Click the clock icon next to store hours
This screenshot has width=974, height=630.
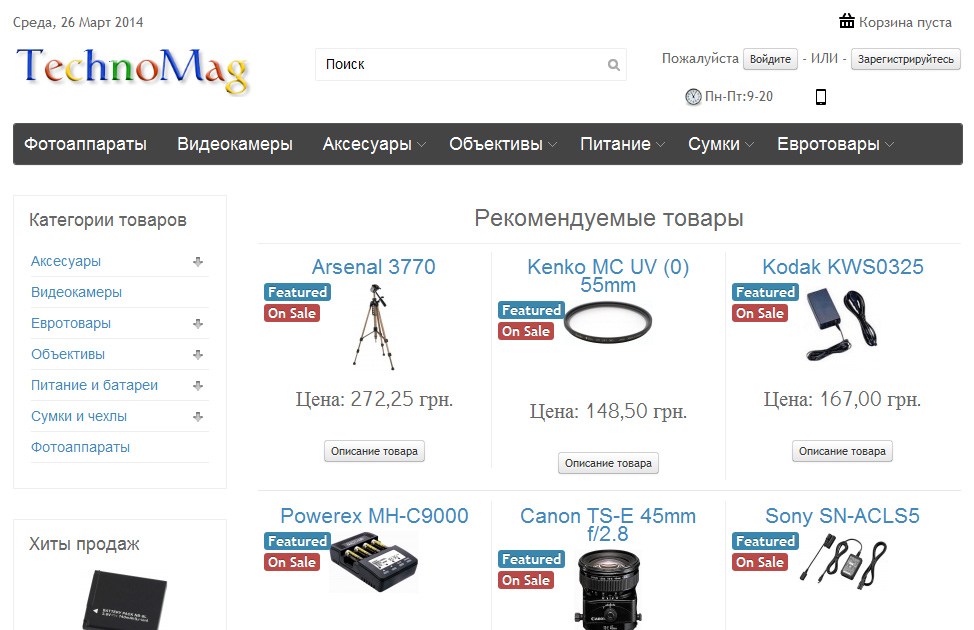691,98
